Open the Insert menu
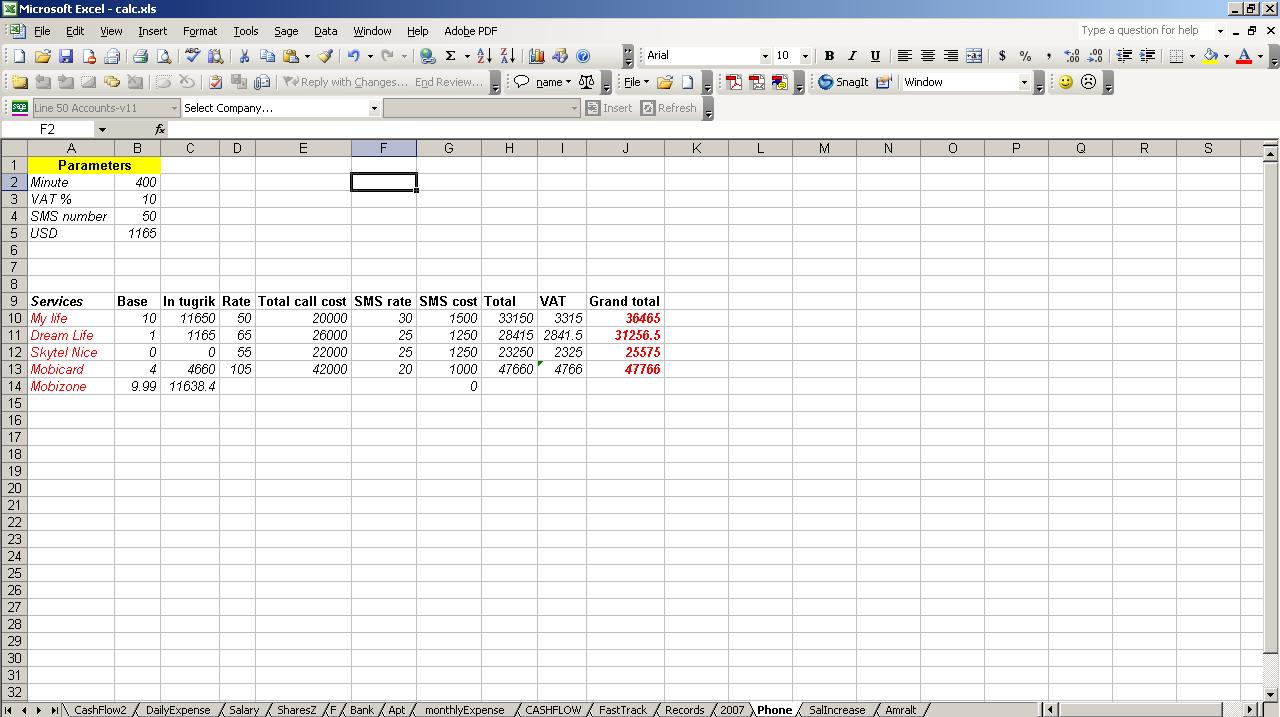 coord(152,31)
